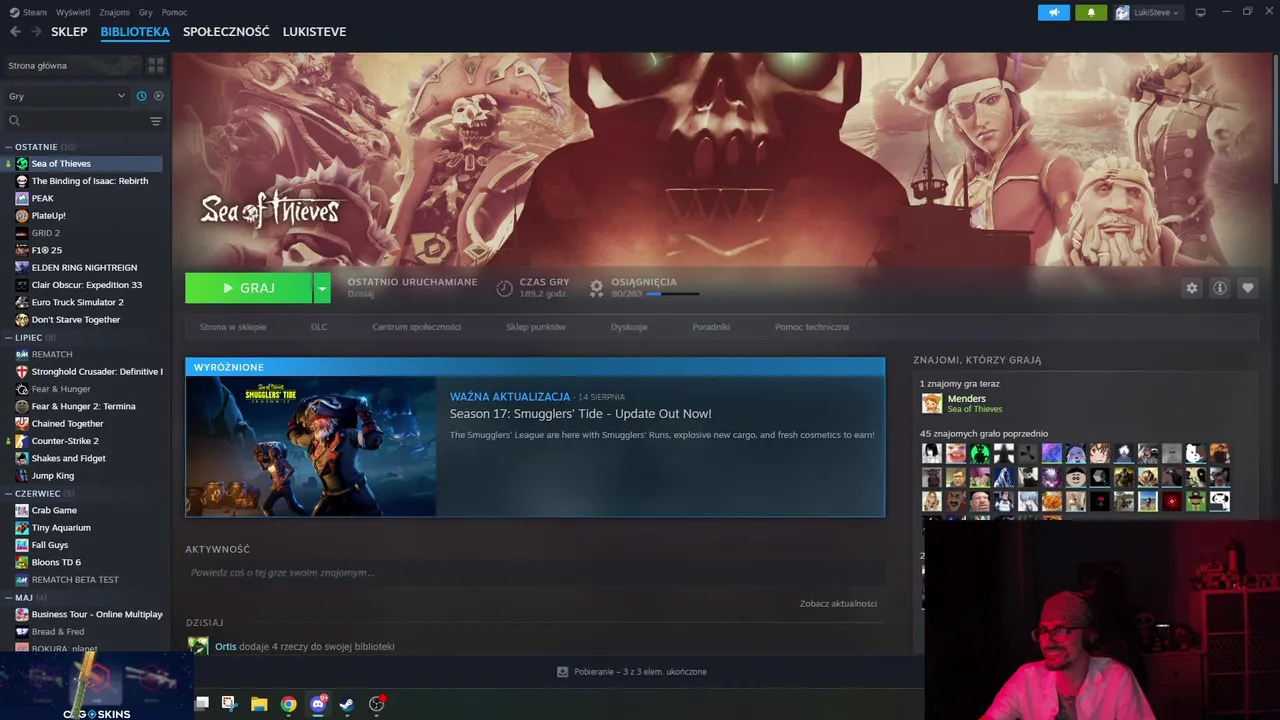Open the Pomoc menu

pos(174,12)
